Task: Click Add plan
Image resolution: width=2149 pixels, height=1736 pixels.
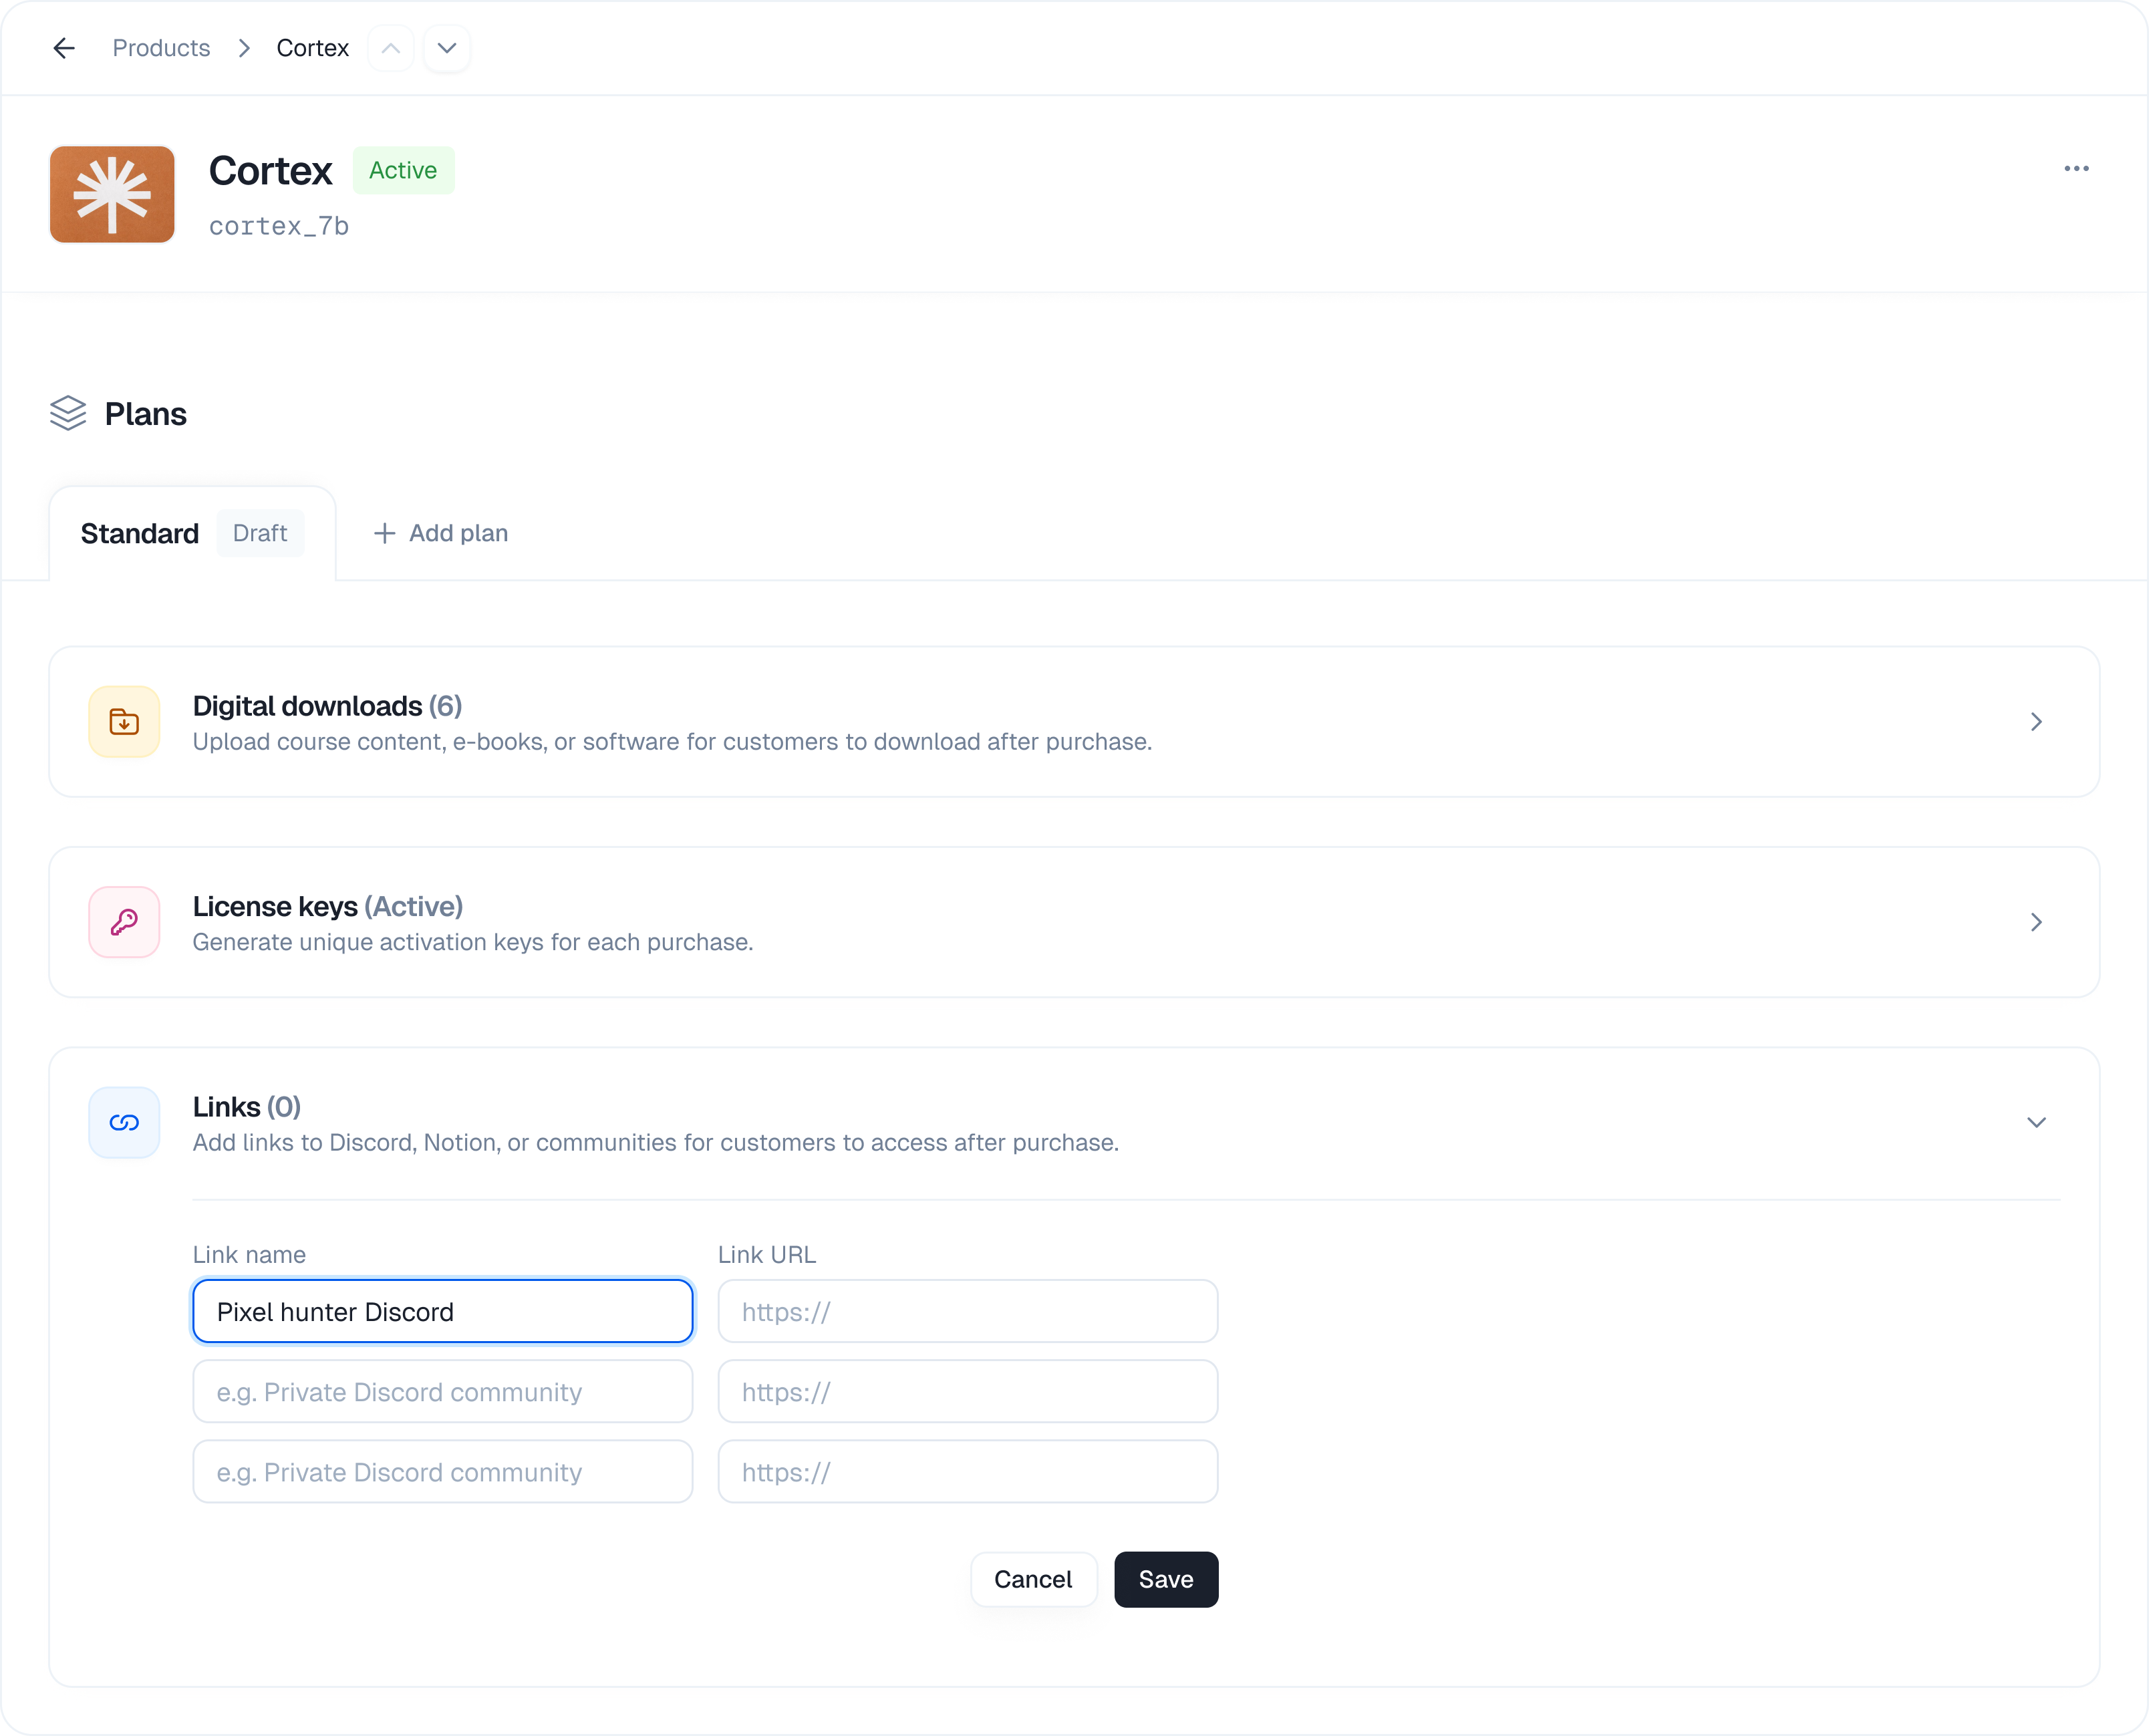Action: (441, 533)
